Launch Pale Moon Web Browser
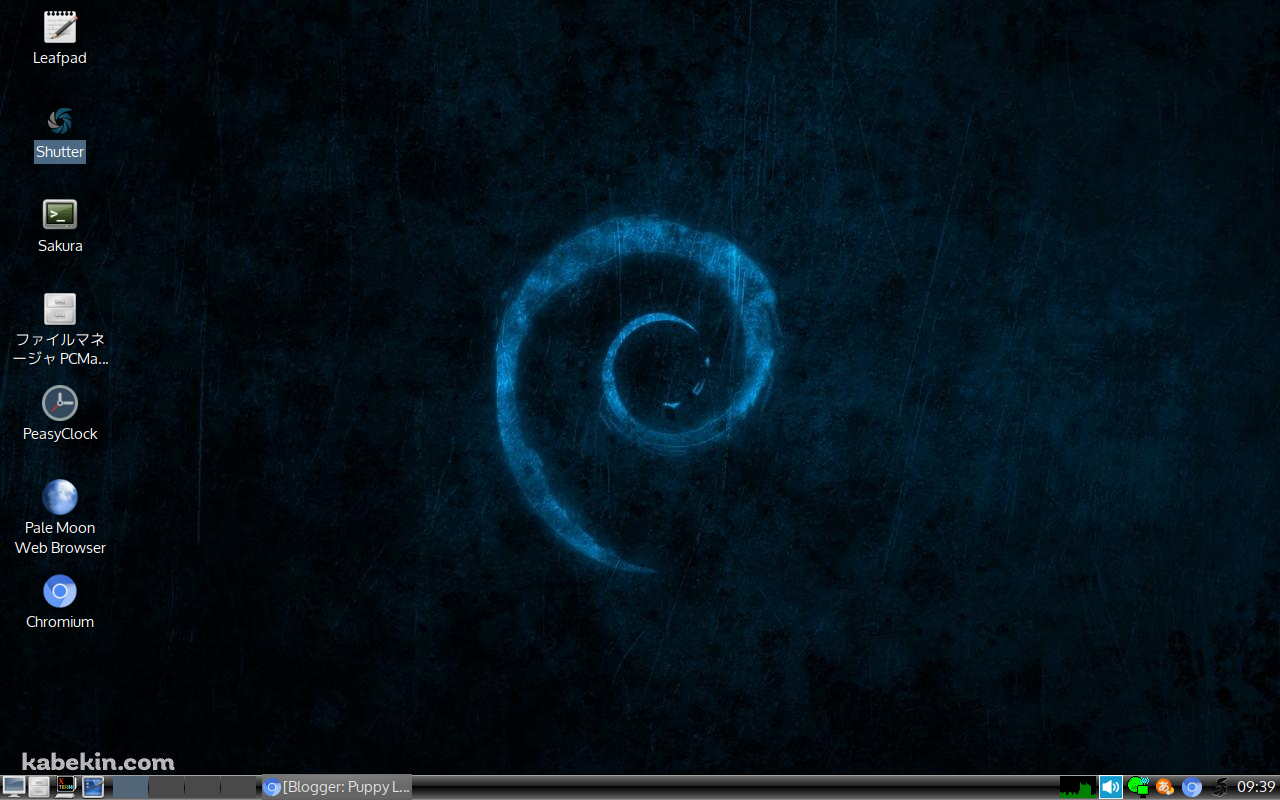1280x800 pixels. [x=59, y=496]
